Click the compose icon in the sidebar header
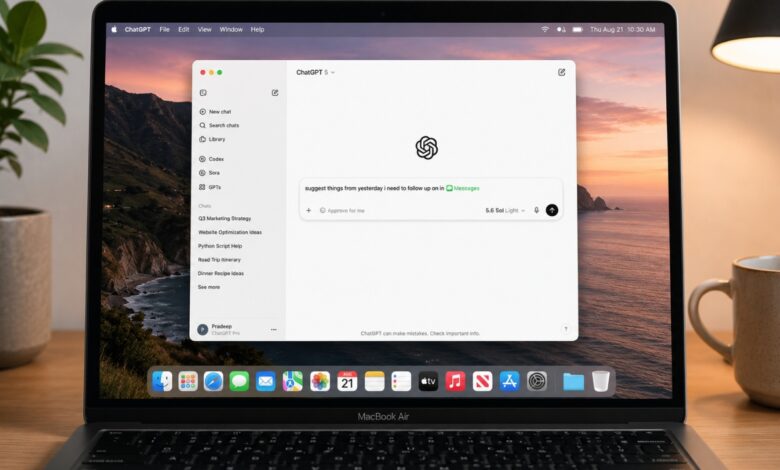The width and height of the screenshot is (780, 470). (275, 93)
